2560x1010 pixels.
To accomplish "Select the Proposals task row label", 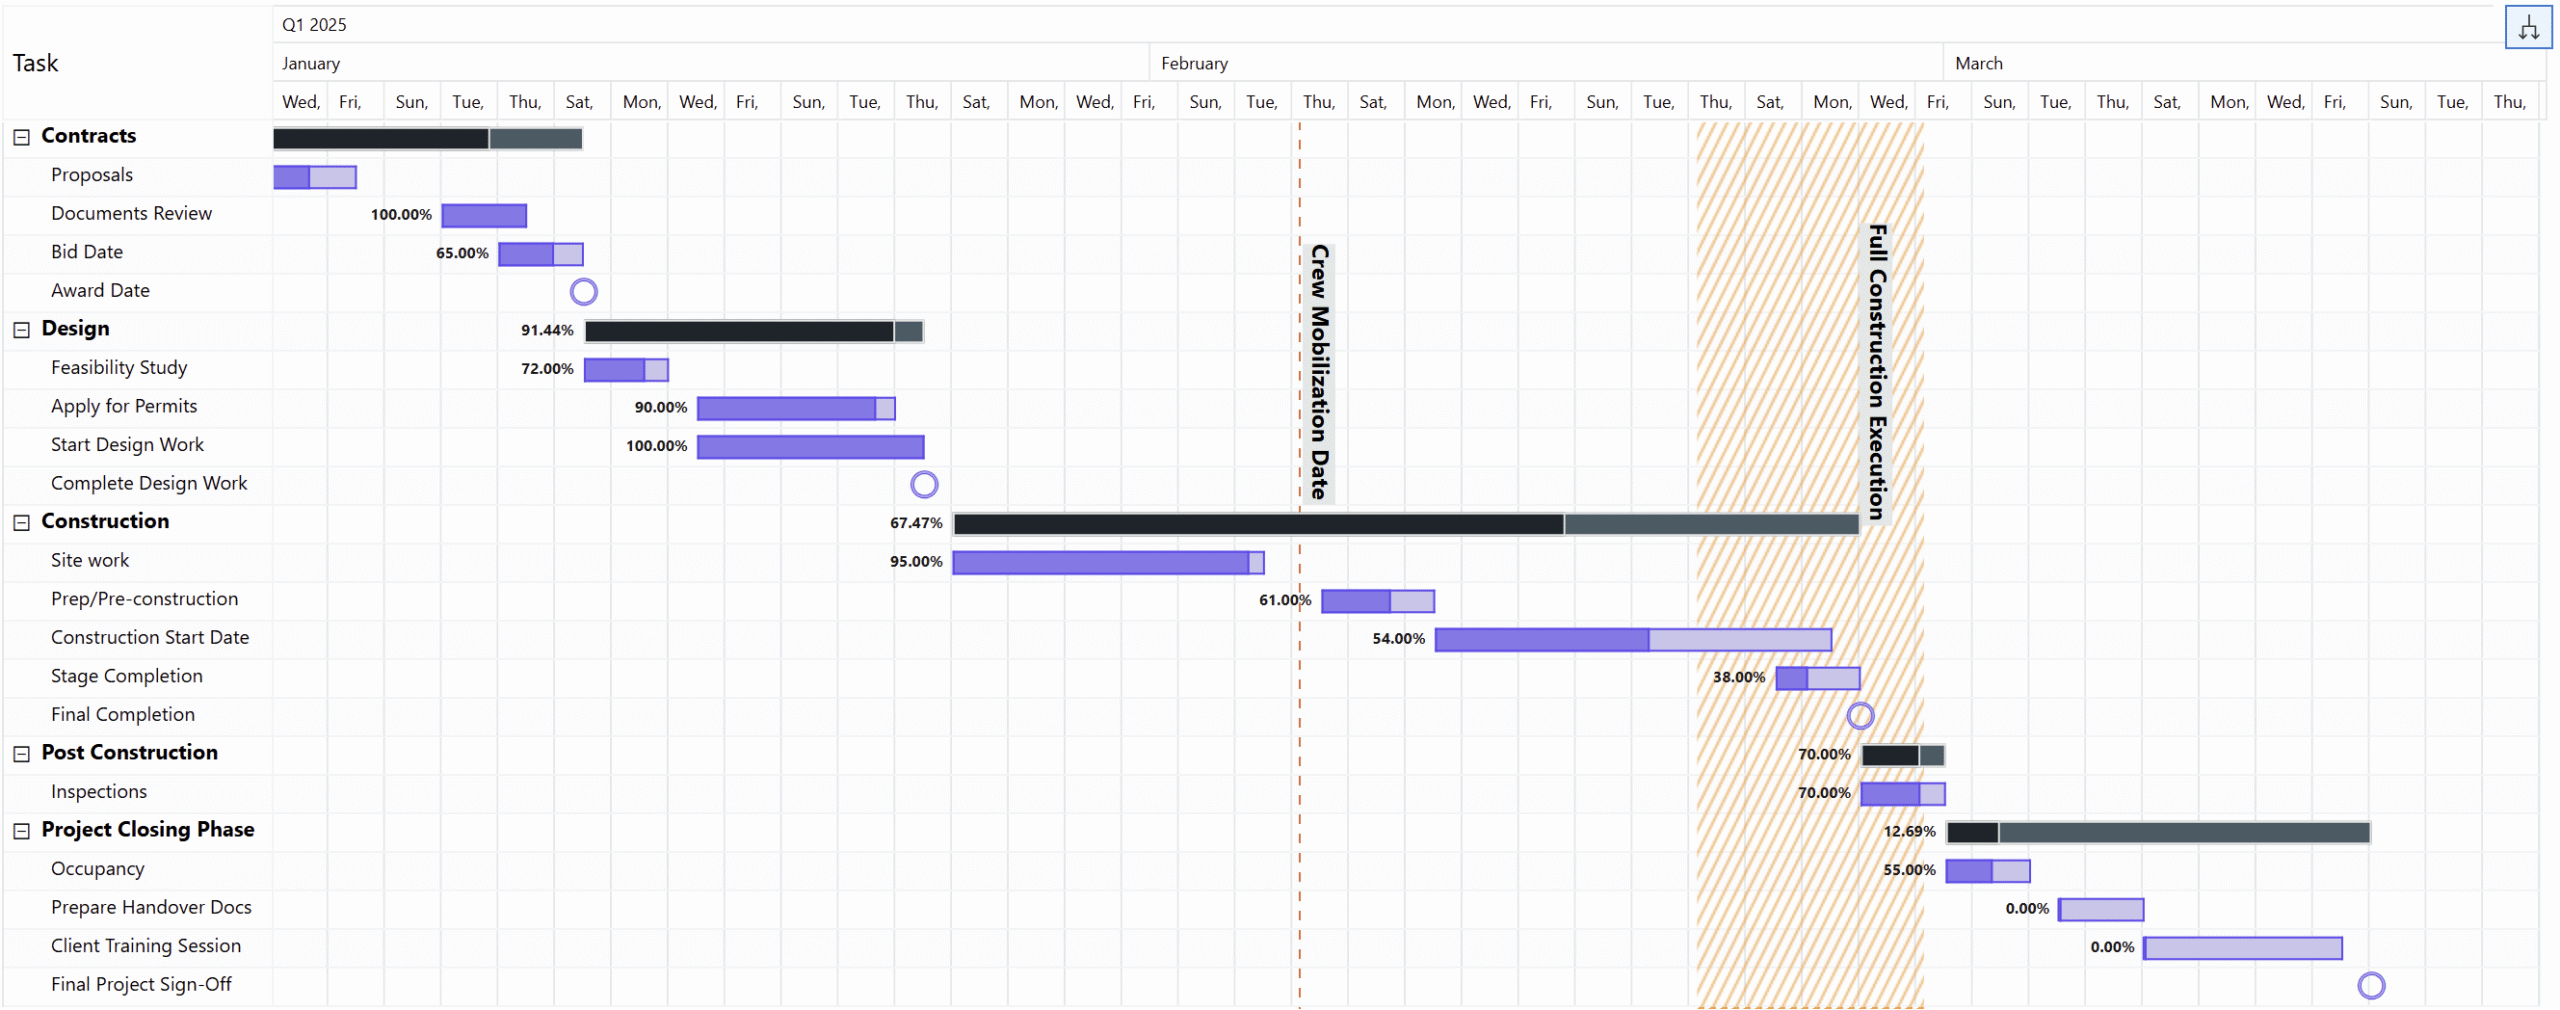I will click(x=92, y=175).
